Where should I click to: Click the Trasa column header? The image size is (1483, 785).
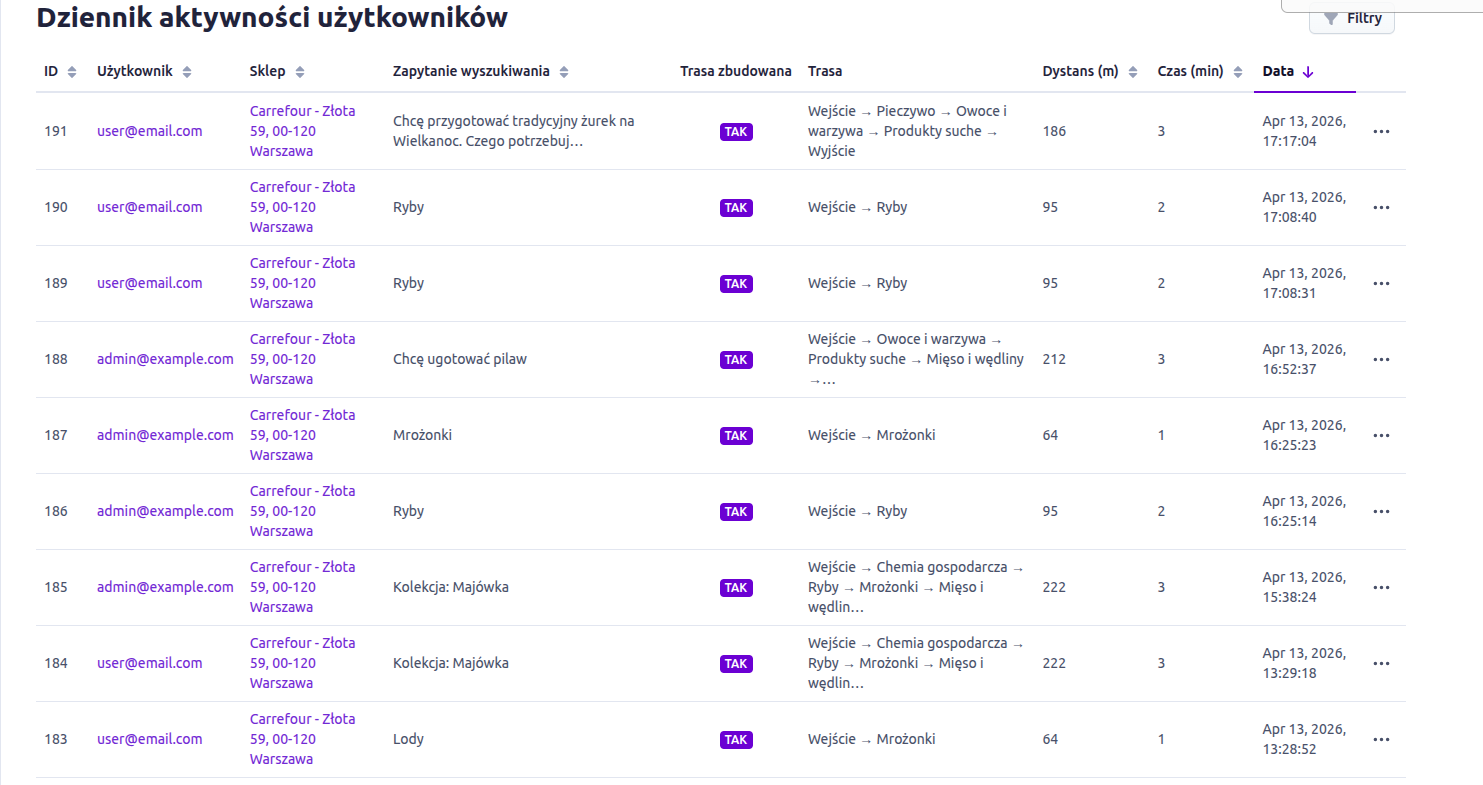pyautogui.click(x=824, y=72)
